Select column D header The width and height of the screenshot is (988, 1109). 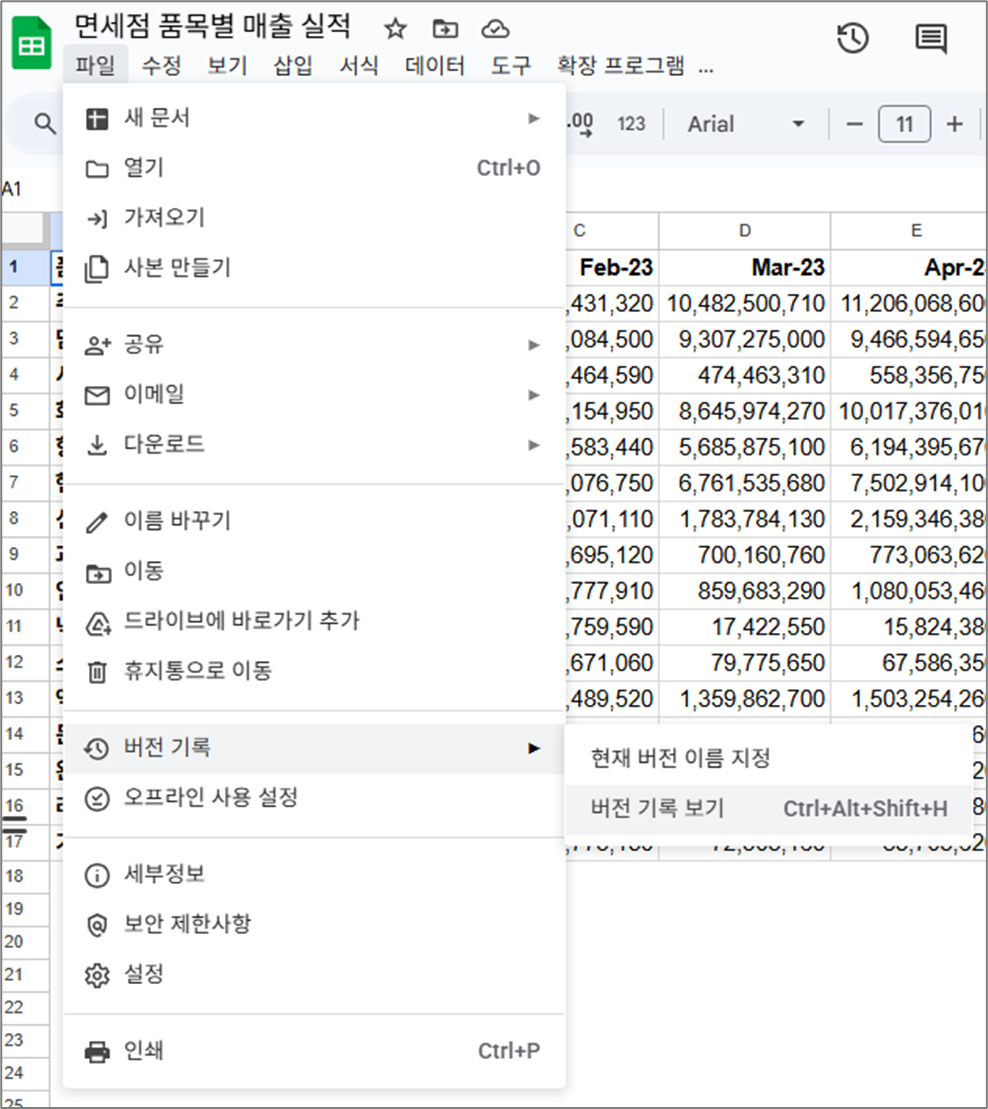[x=745, y=231]
